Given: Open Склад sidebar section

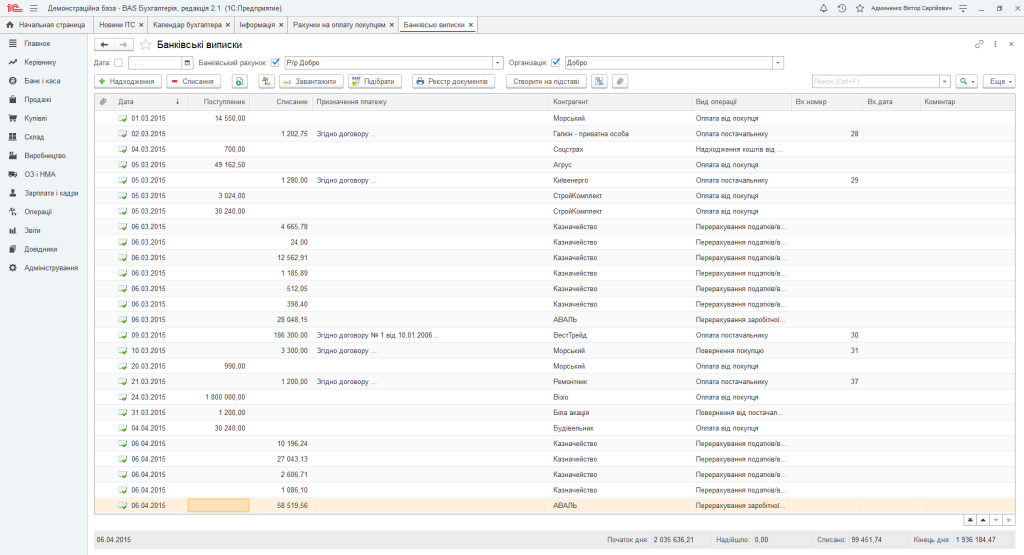Looking at the screenshot, I should [x=34, y=137].
